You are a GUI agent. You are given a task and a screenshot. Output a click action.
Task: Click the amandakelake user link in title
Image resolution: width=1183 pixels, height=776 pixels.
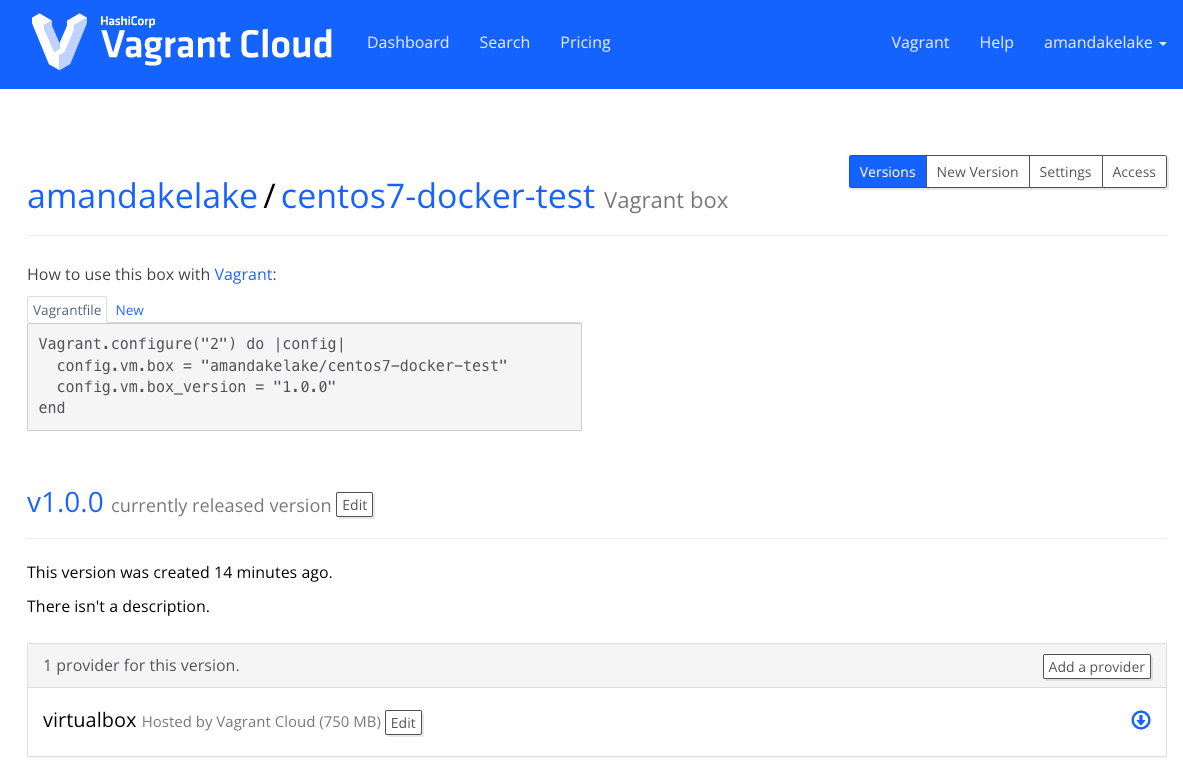point(142,197)
